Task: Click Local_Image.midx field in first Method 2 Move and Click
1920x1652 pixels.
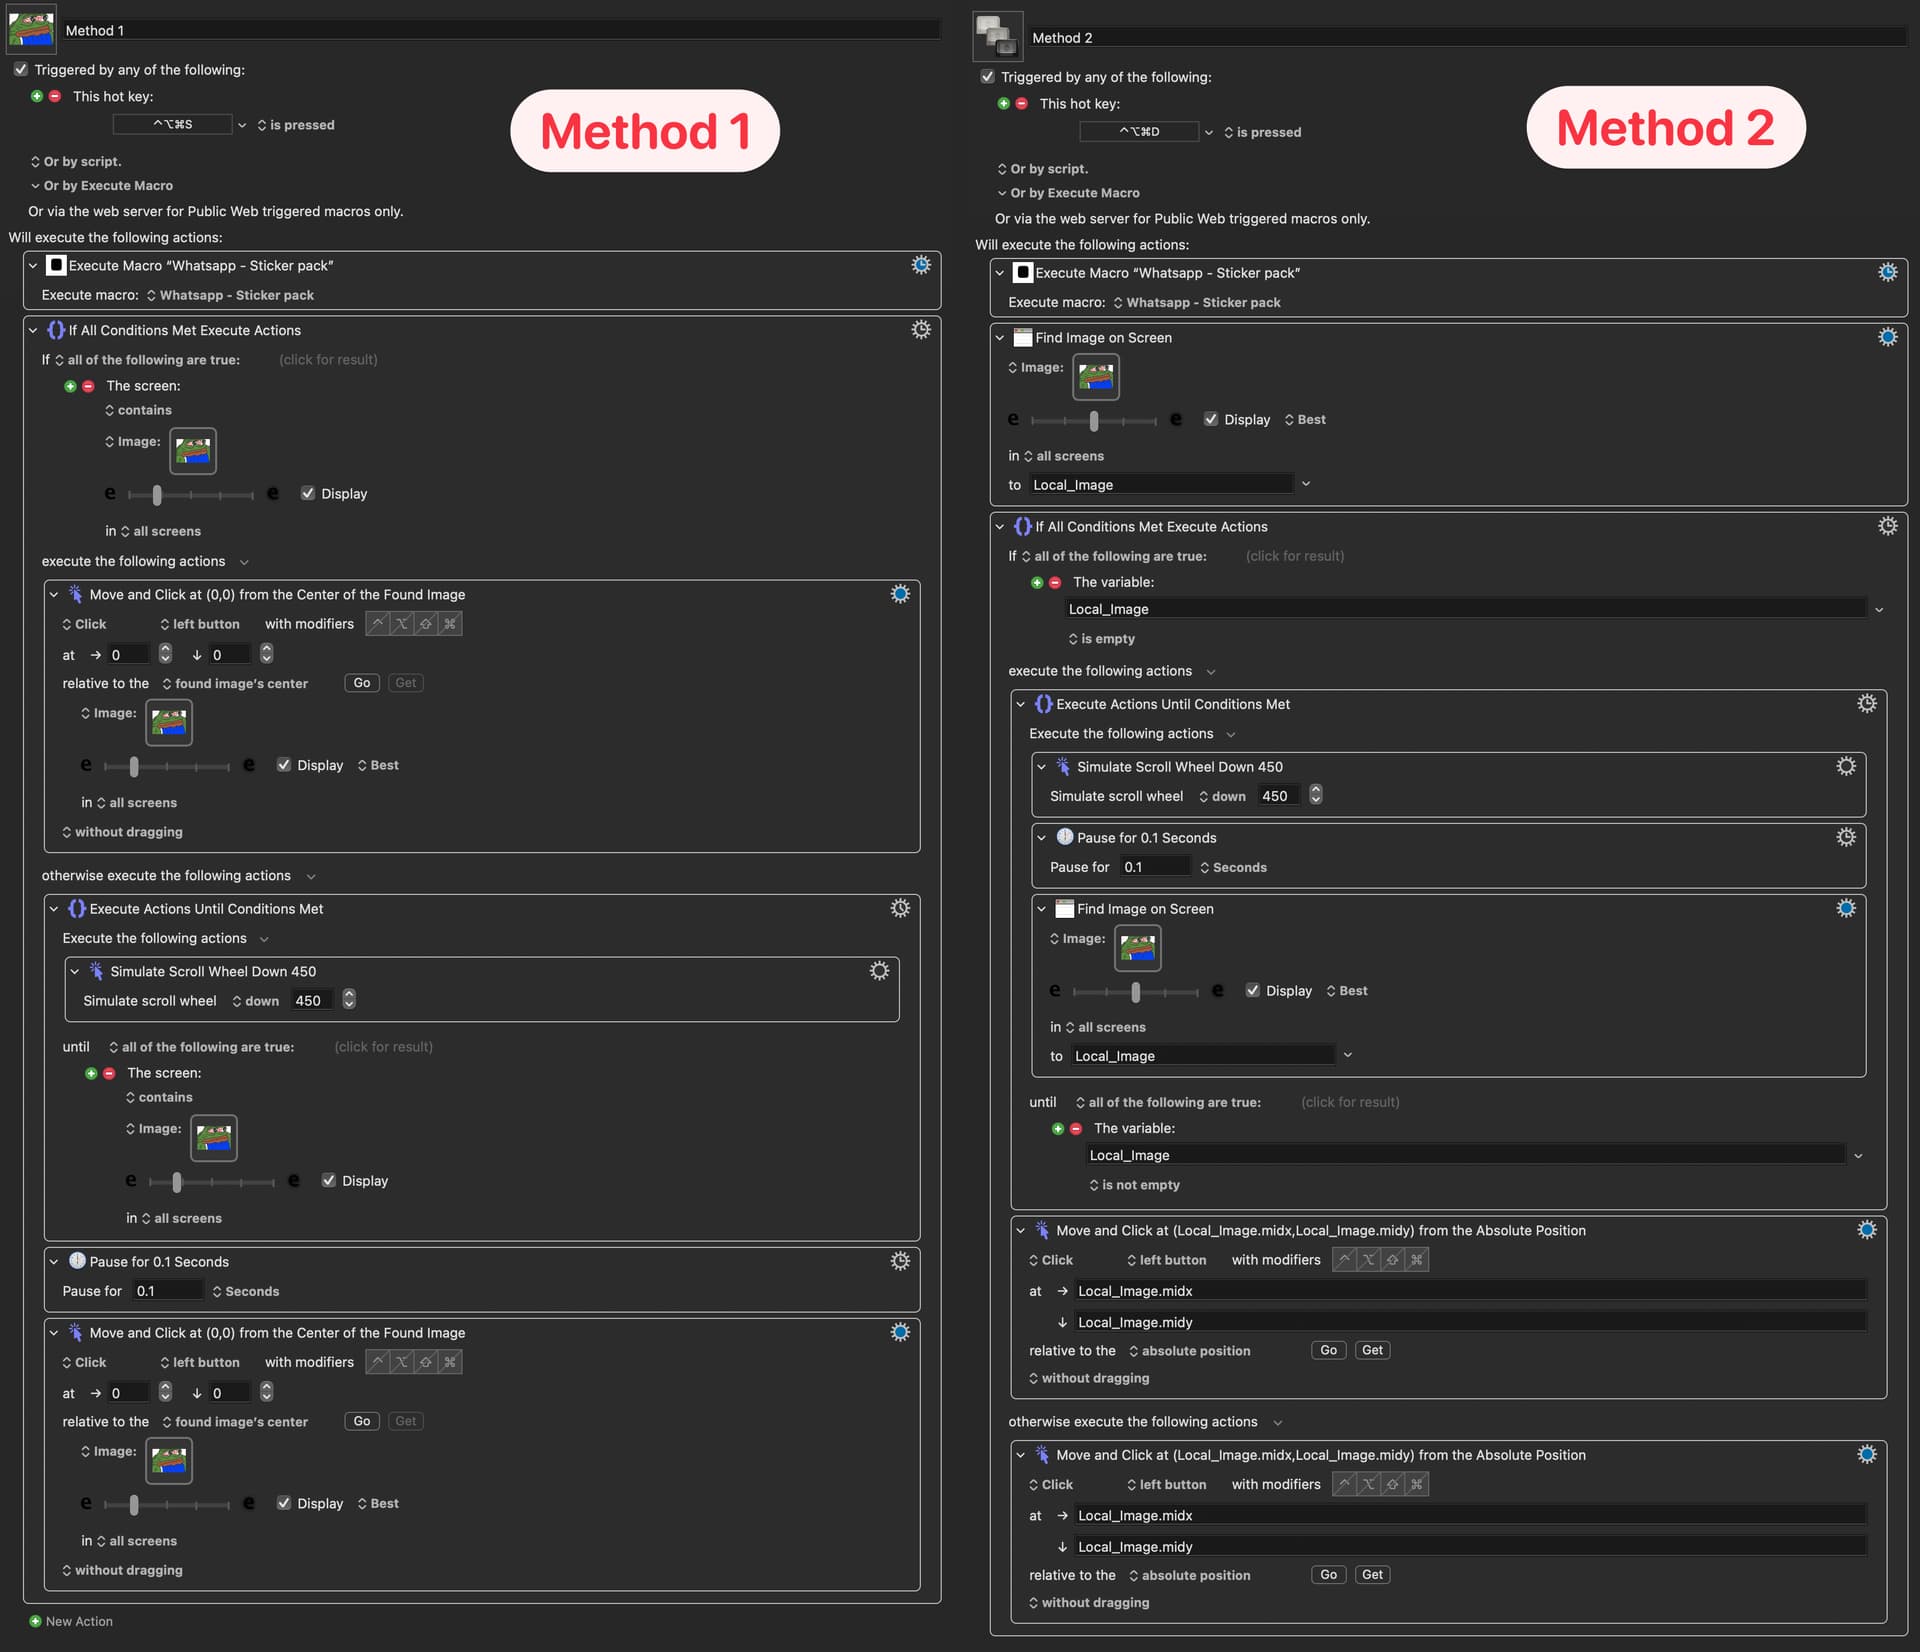Action: click(1469, 1291)
